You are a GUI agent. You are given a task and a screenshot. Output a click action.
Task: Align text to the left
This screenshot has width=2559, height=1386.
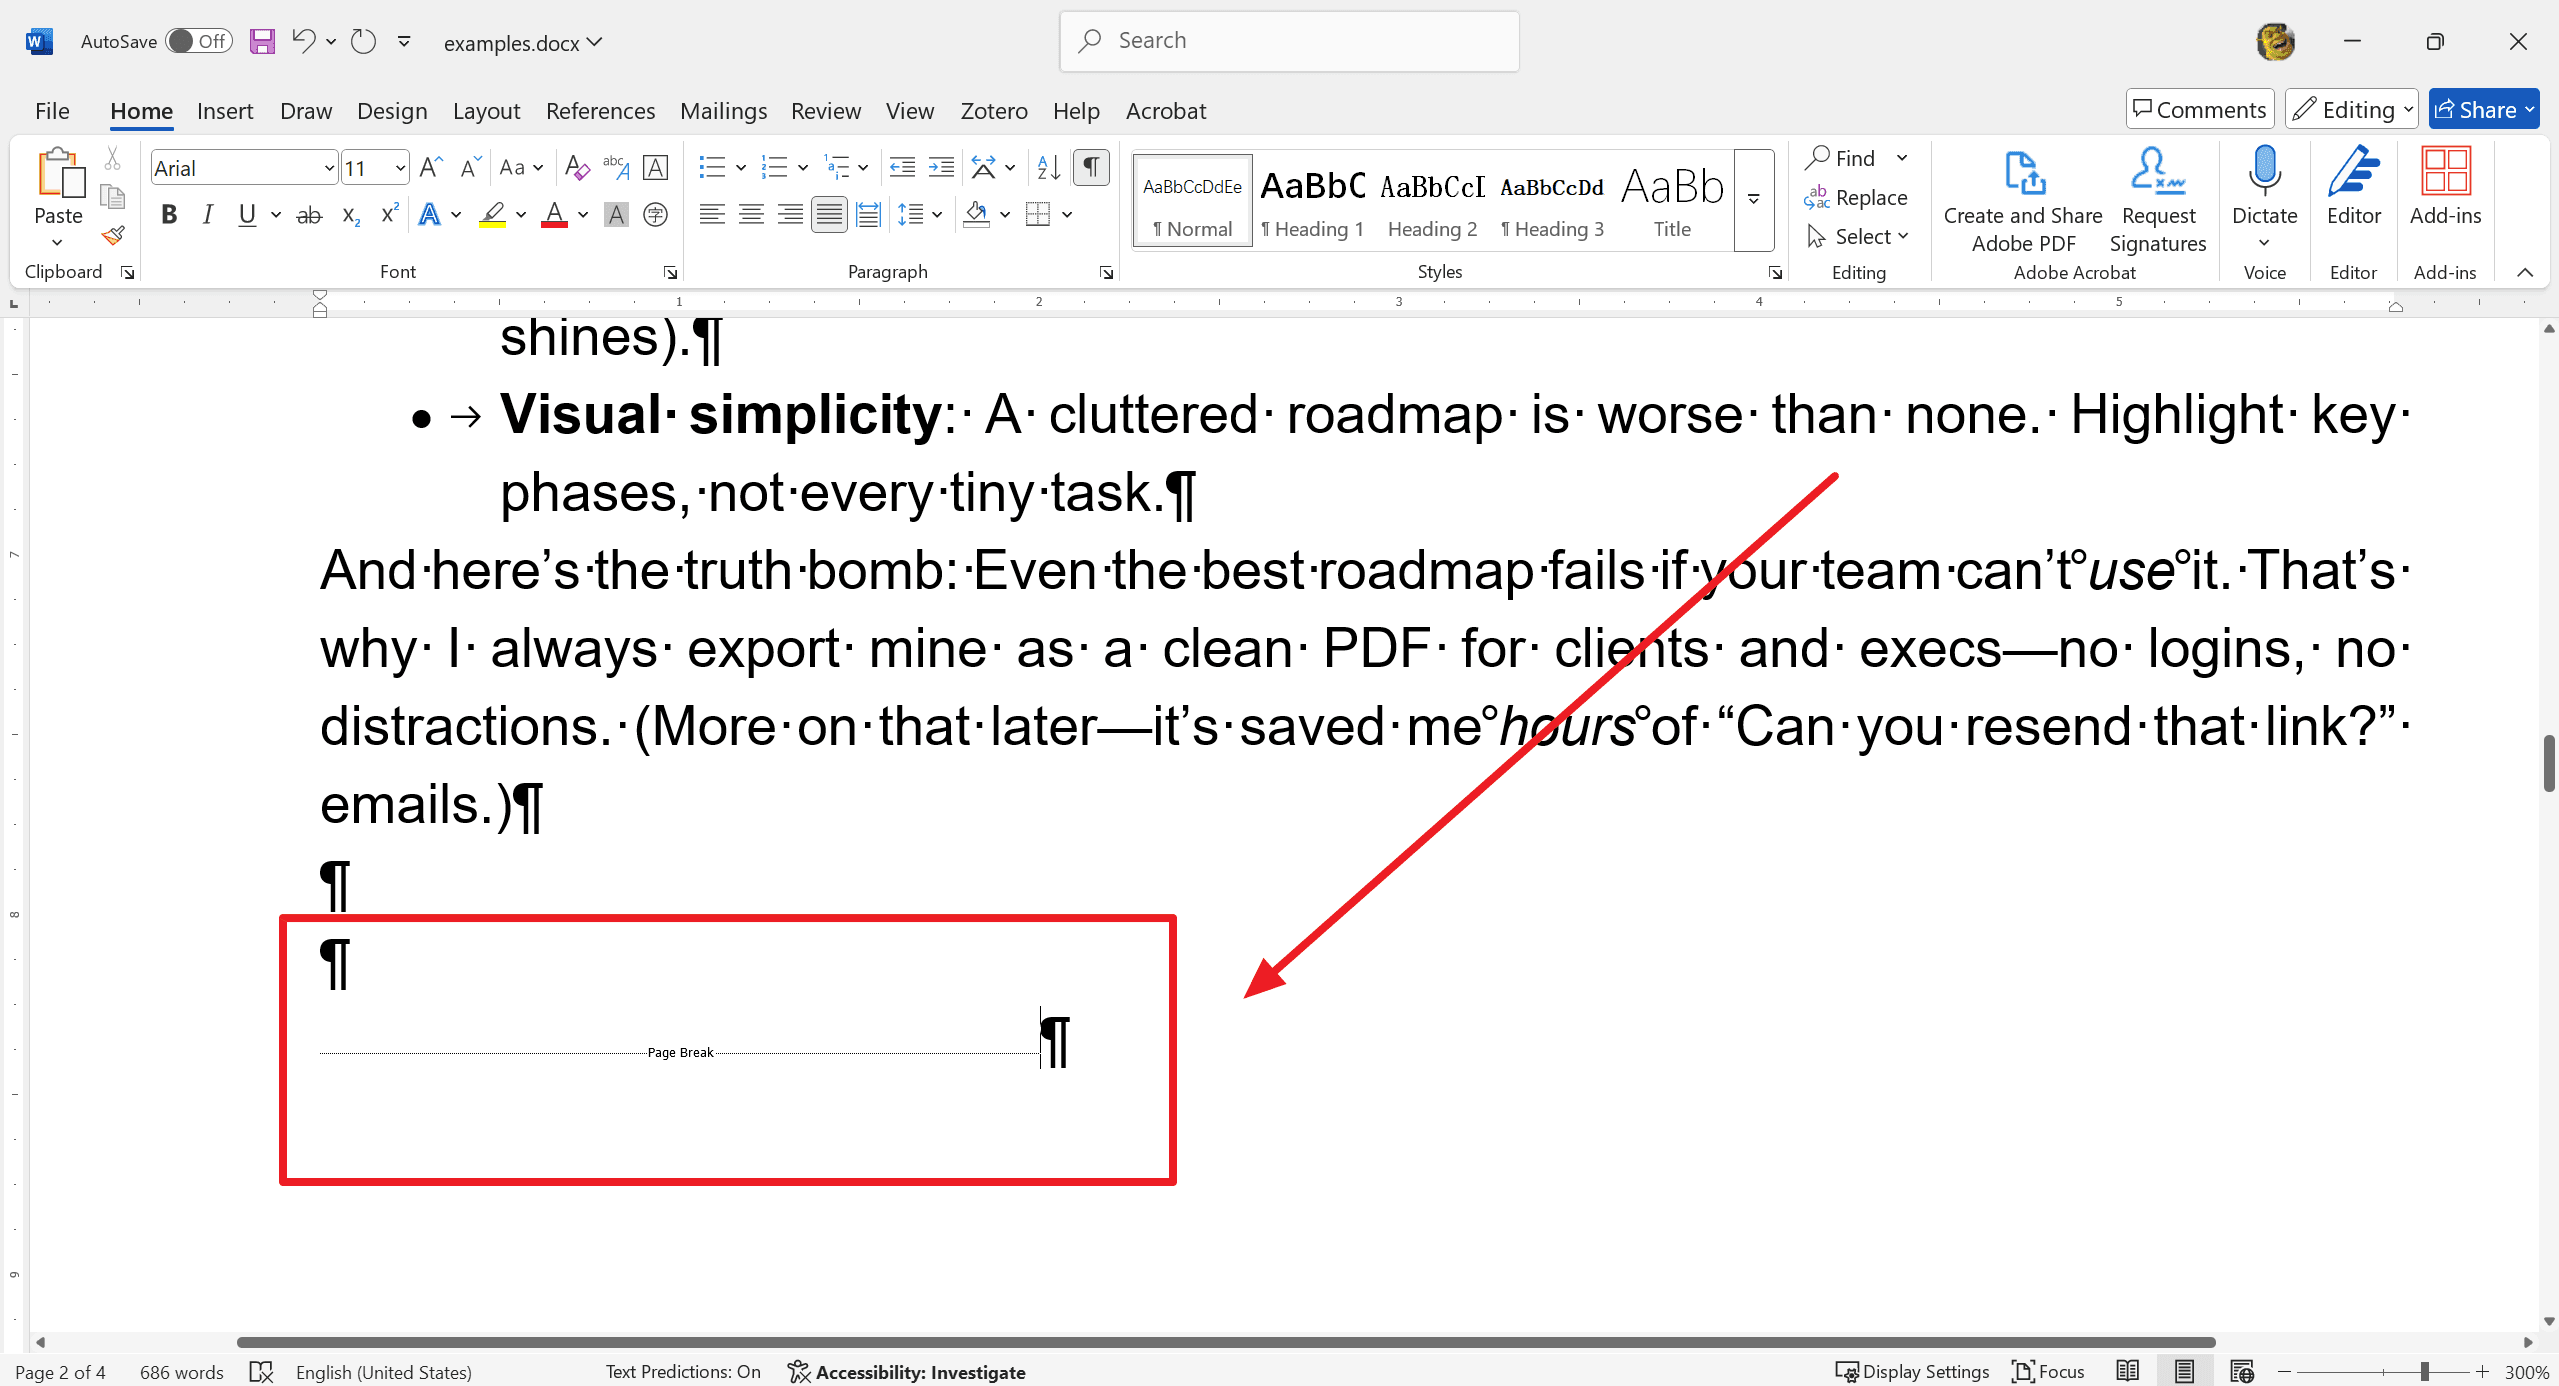tap(712, 215)
